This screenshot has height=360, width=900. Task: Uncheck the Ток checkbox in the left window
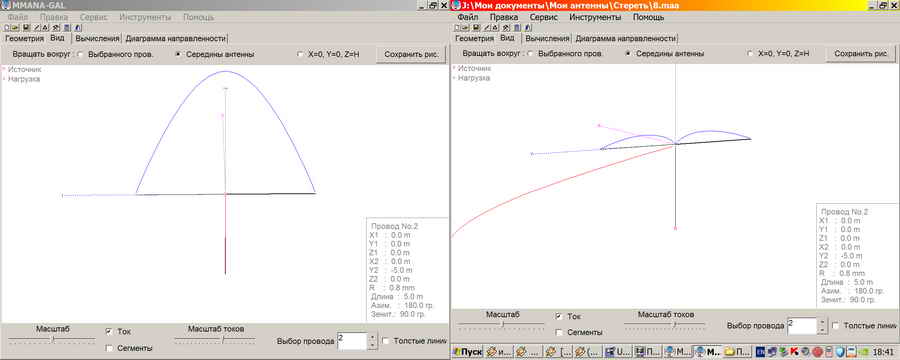tap(109, 331)
